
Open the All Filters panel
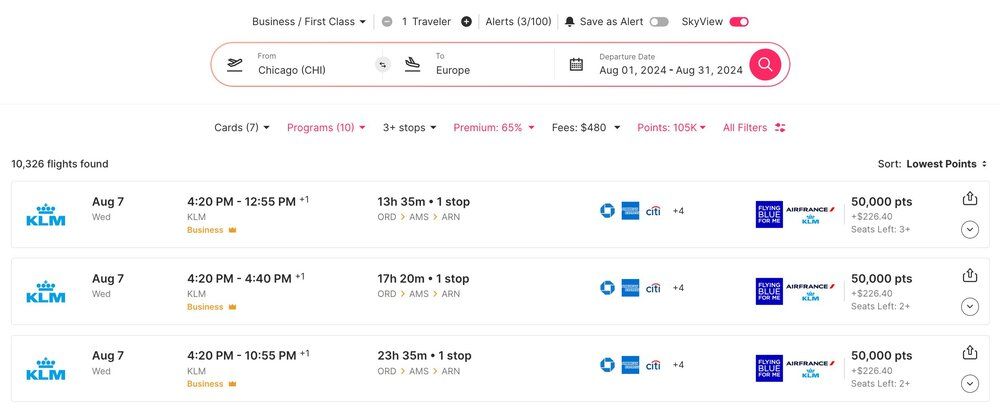754,128
